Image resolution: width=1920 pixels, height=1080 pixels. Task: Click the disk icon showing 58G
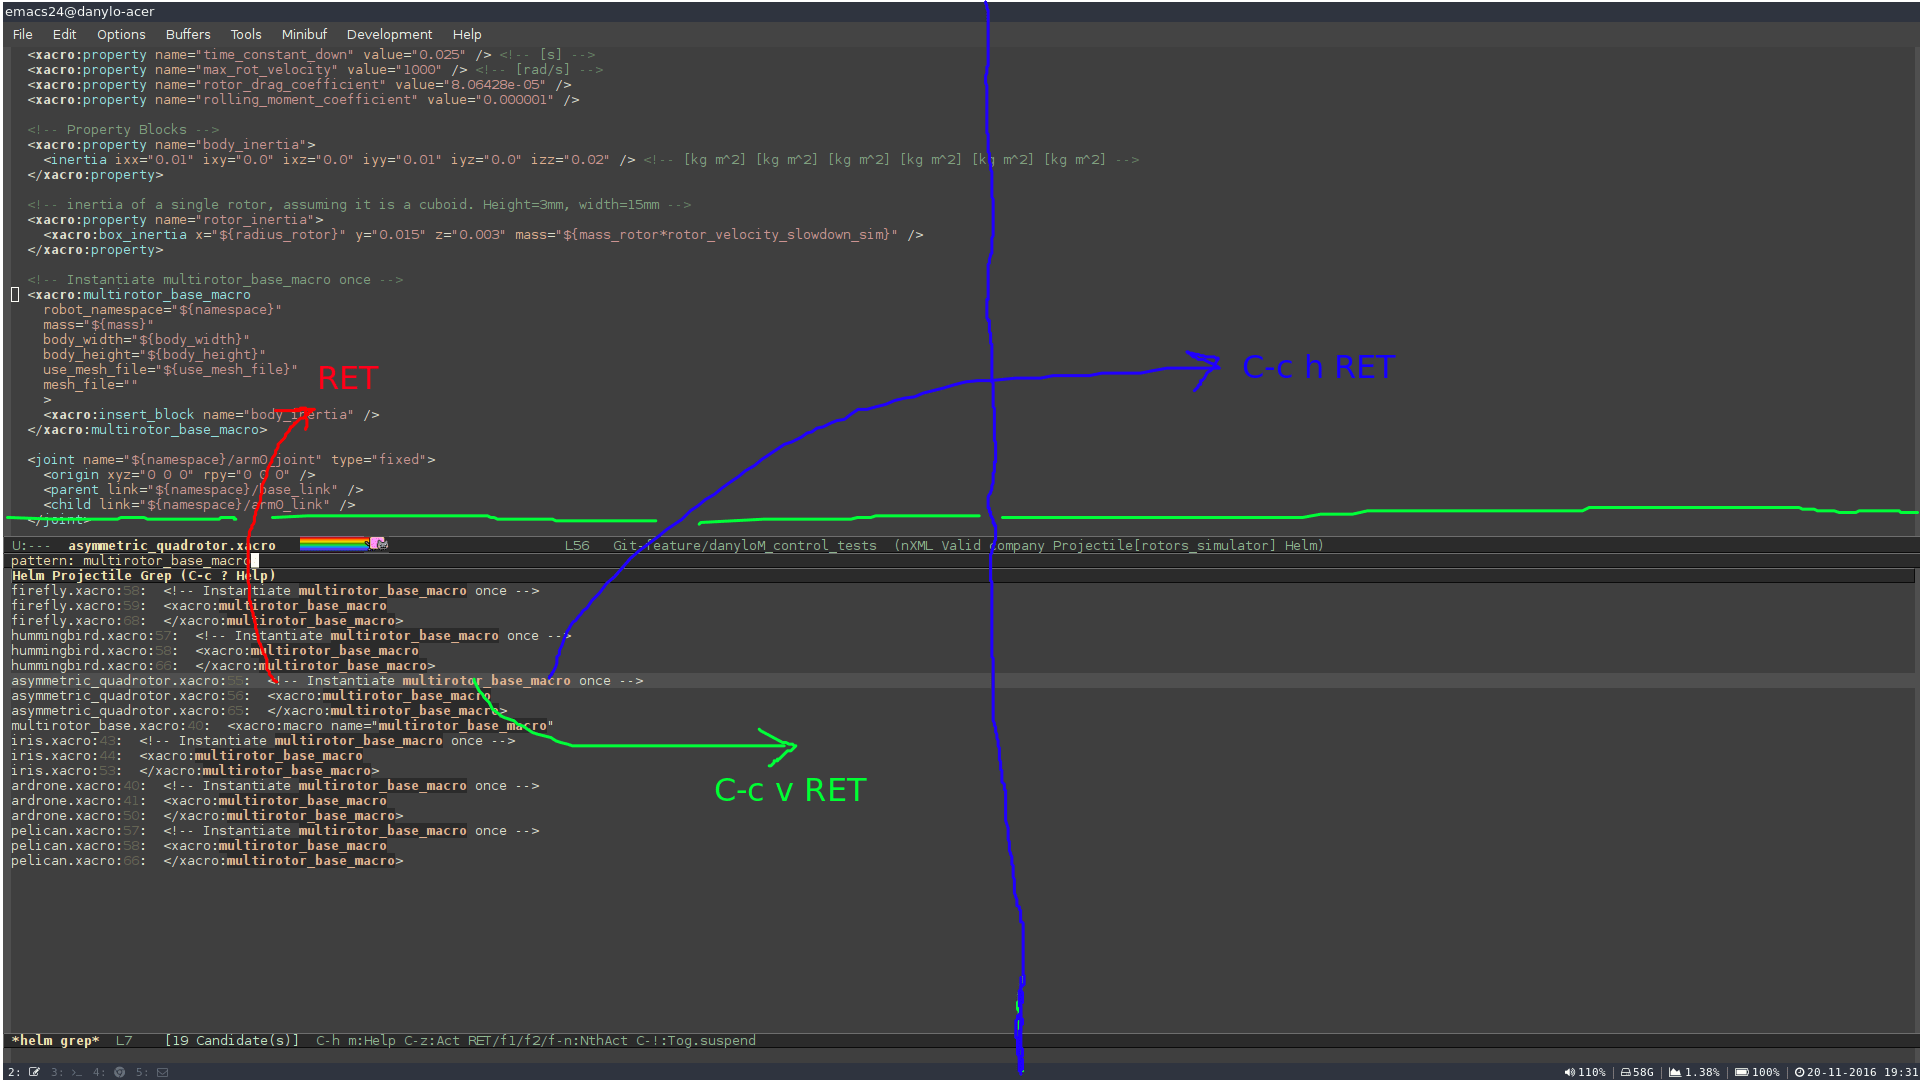pyautogui.click(x=1627, y=1072)
